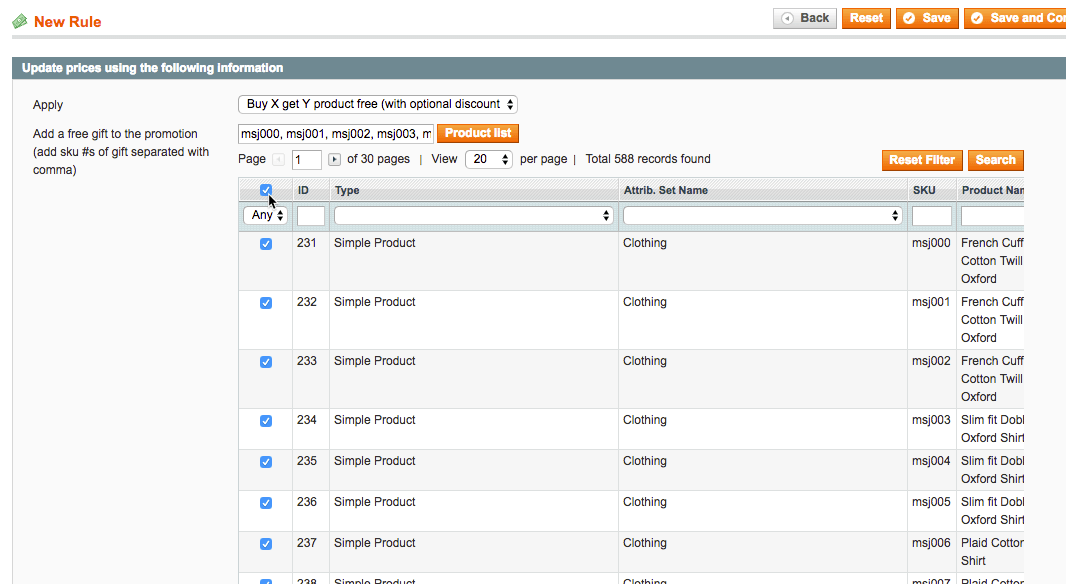The width and height of the screenshot is (1066, 584).
Task: Click the next page arrow icon
Action: pos(334,160)
